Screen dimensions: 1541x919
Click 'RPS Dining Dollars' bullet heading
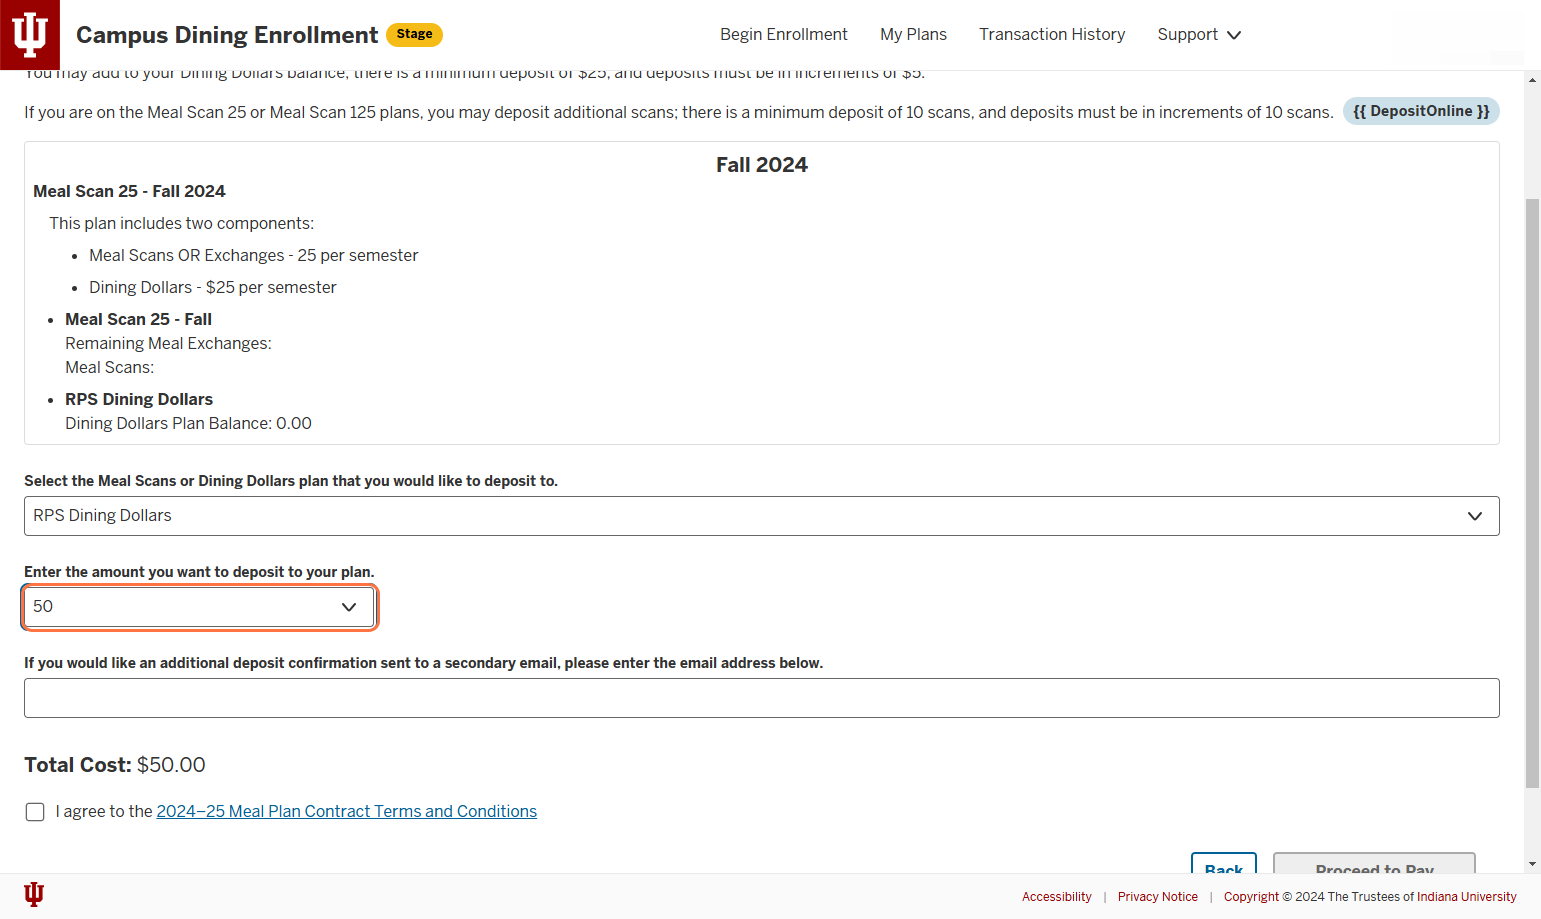click(x=139, y=399)
